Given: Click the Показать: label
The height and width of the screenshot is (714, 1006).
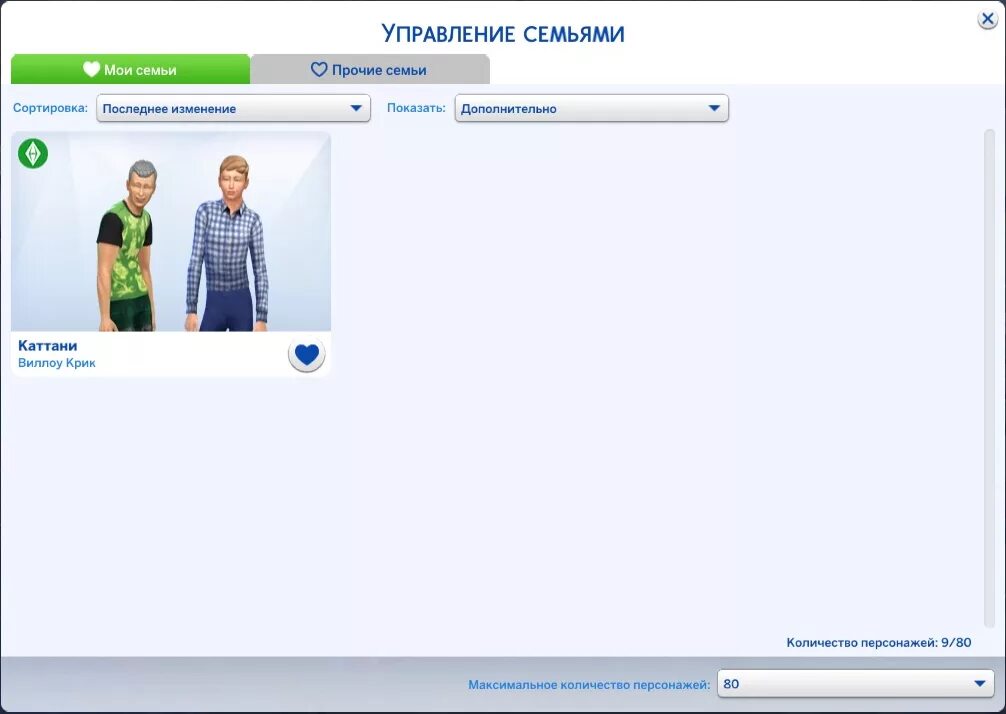Looking at the screenshot, I should pos(416,108).
